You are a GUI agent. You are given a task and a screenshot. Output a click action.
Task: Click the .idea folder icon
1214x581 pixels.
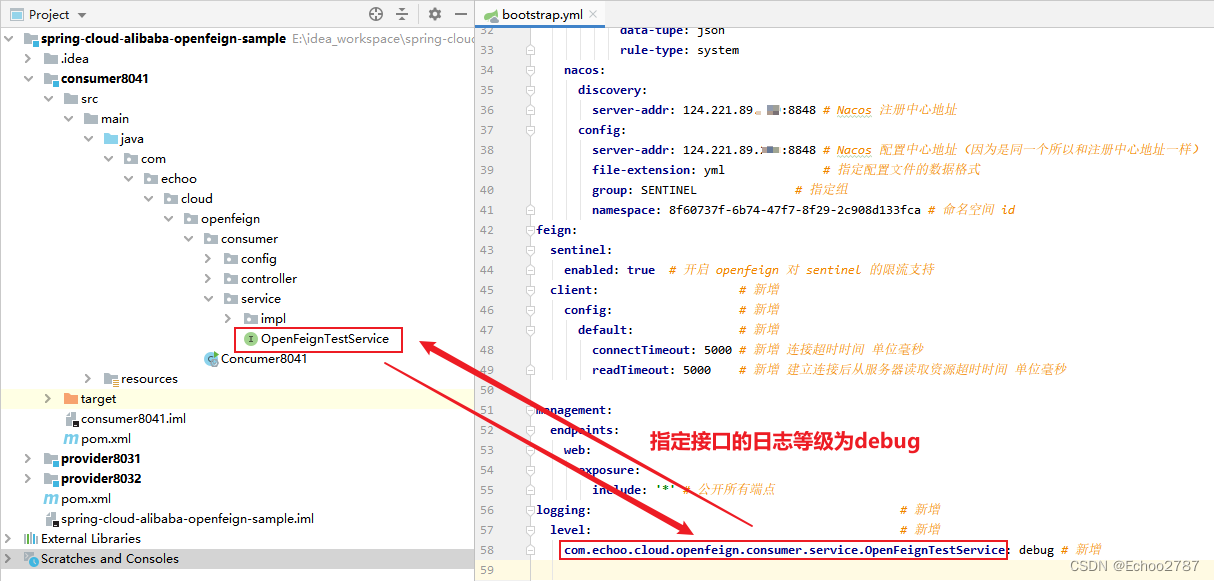[51, 59]
